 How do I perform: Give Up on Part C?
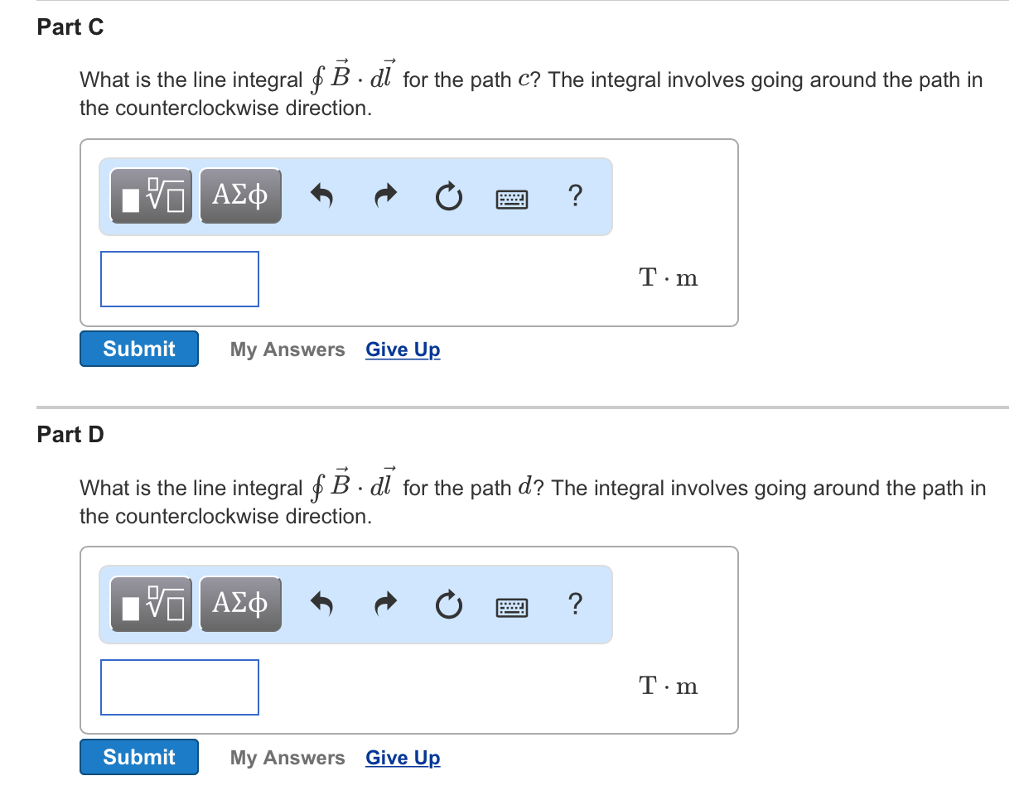(402, 349)
